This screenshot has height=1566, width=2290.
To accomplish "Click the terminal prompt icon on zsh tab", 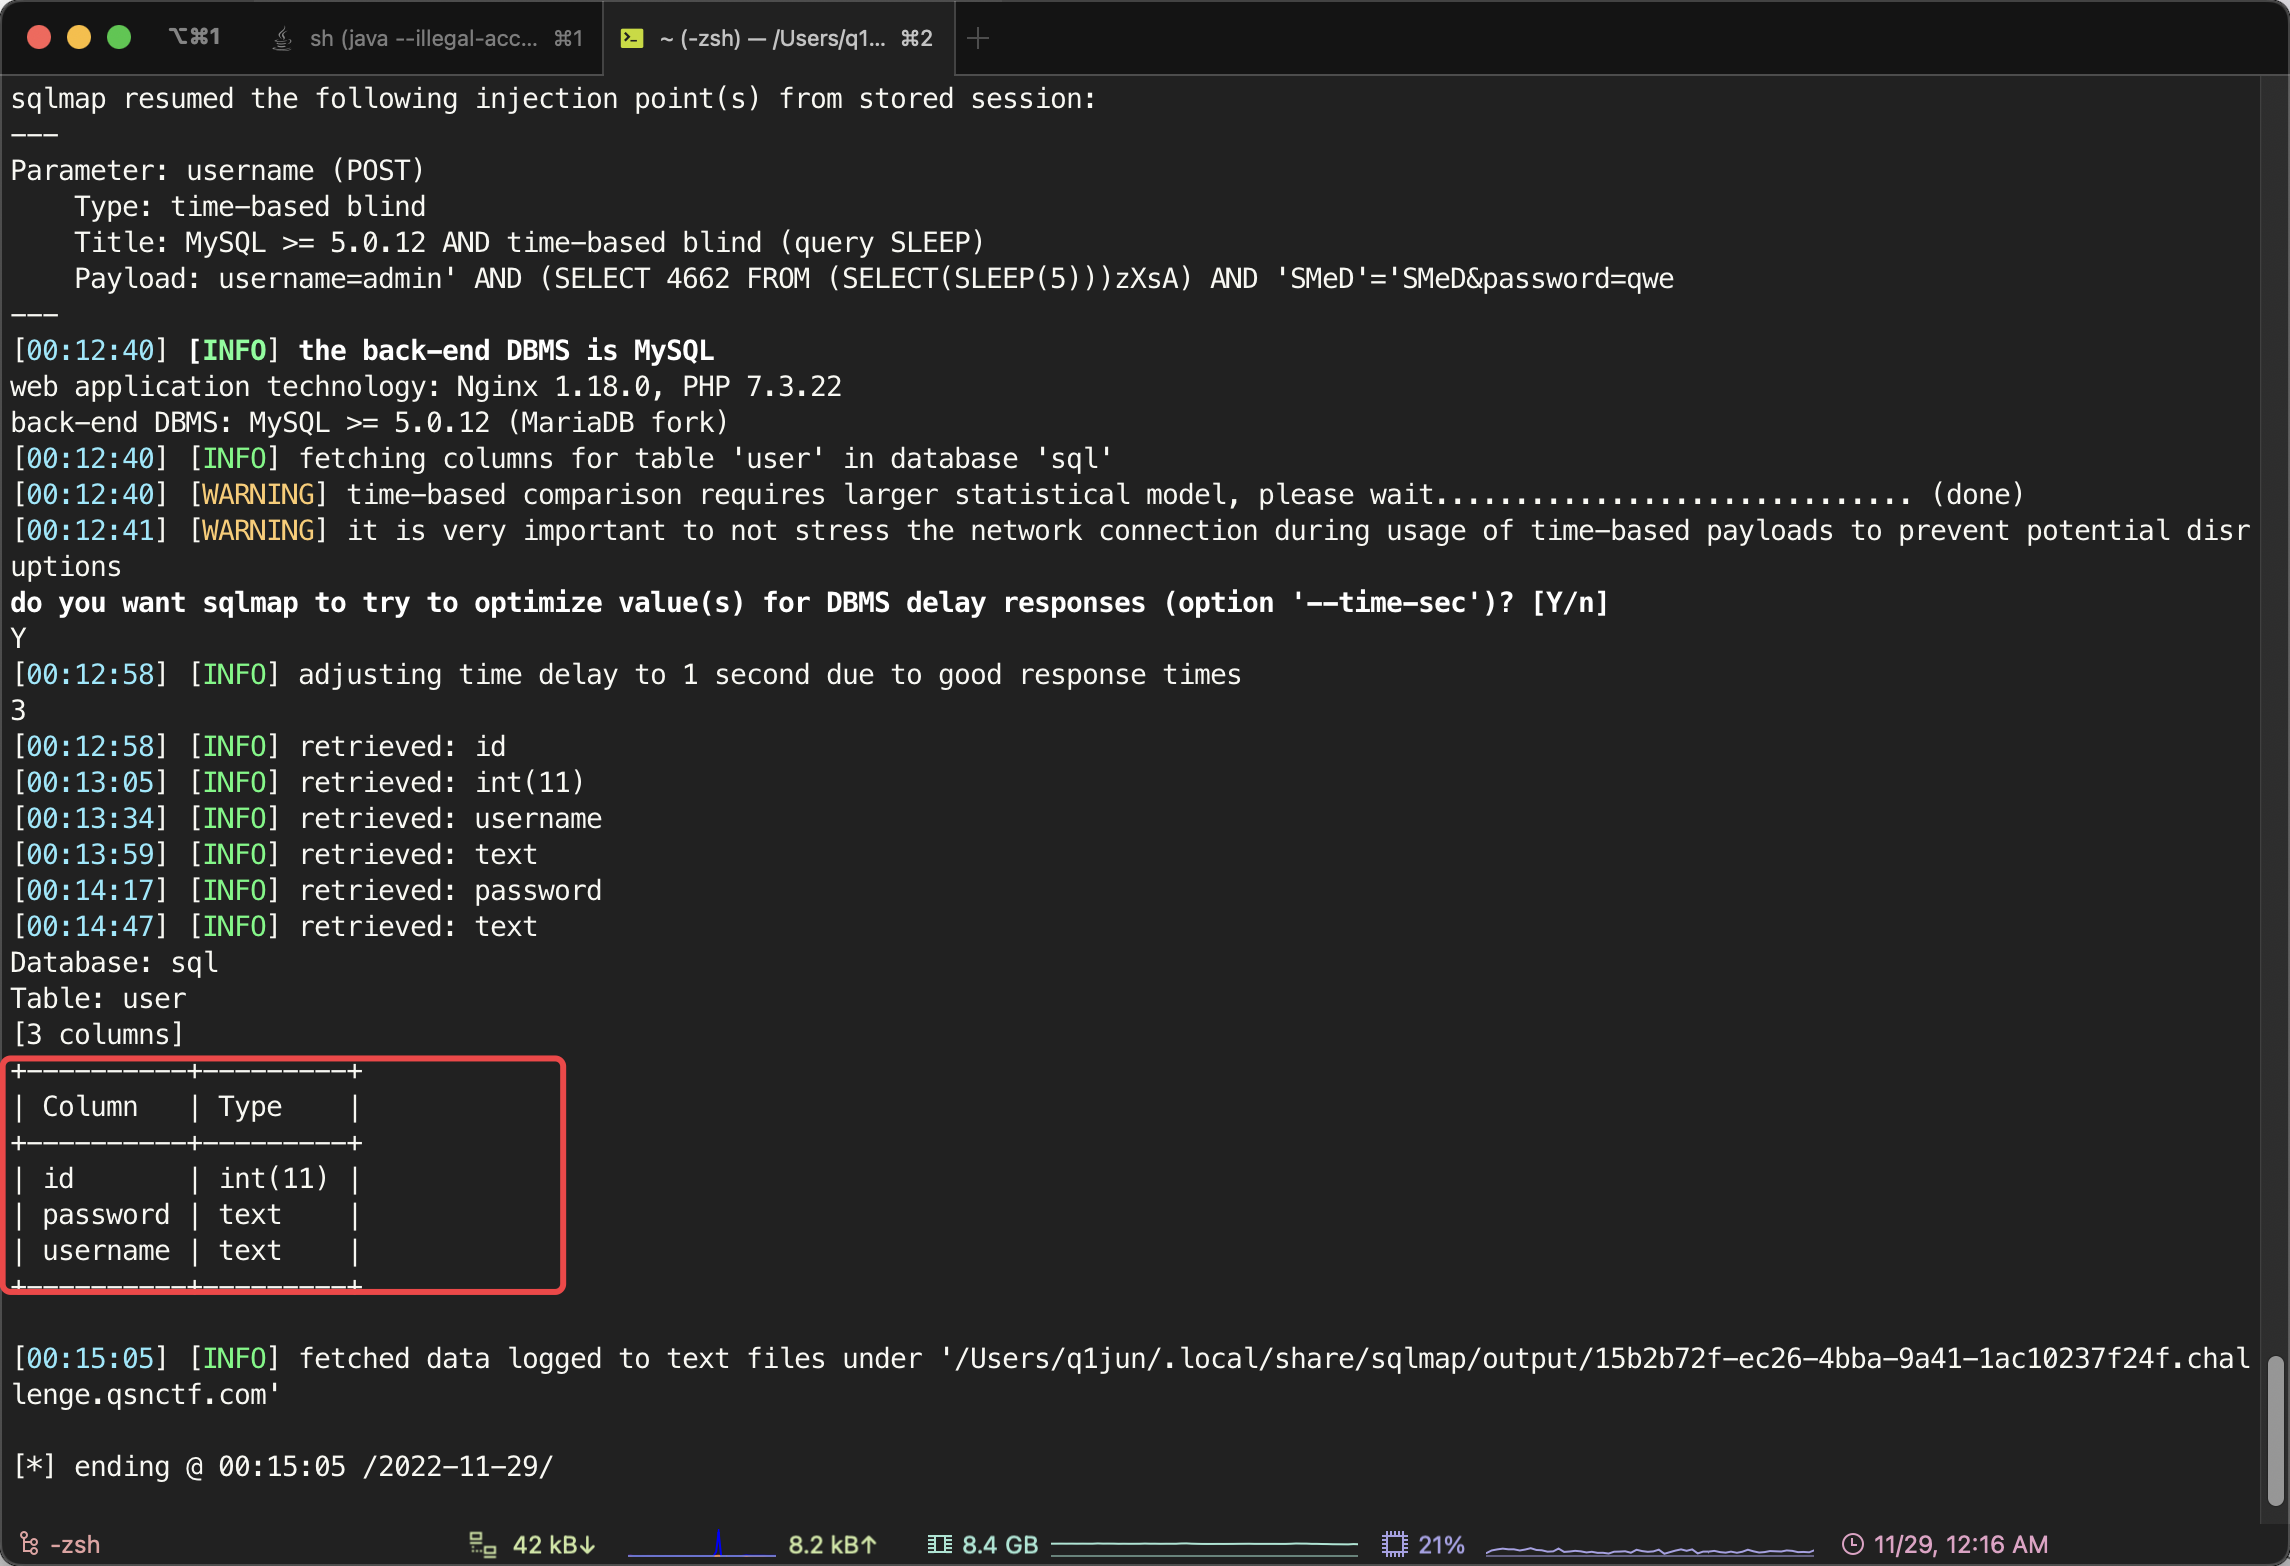I will pos(631,38).
